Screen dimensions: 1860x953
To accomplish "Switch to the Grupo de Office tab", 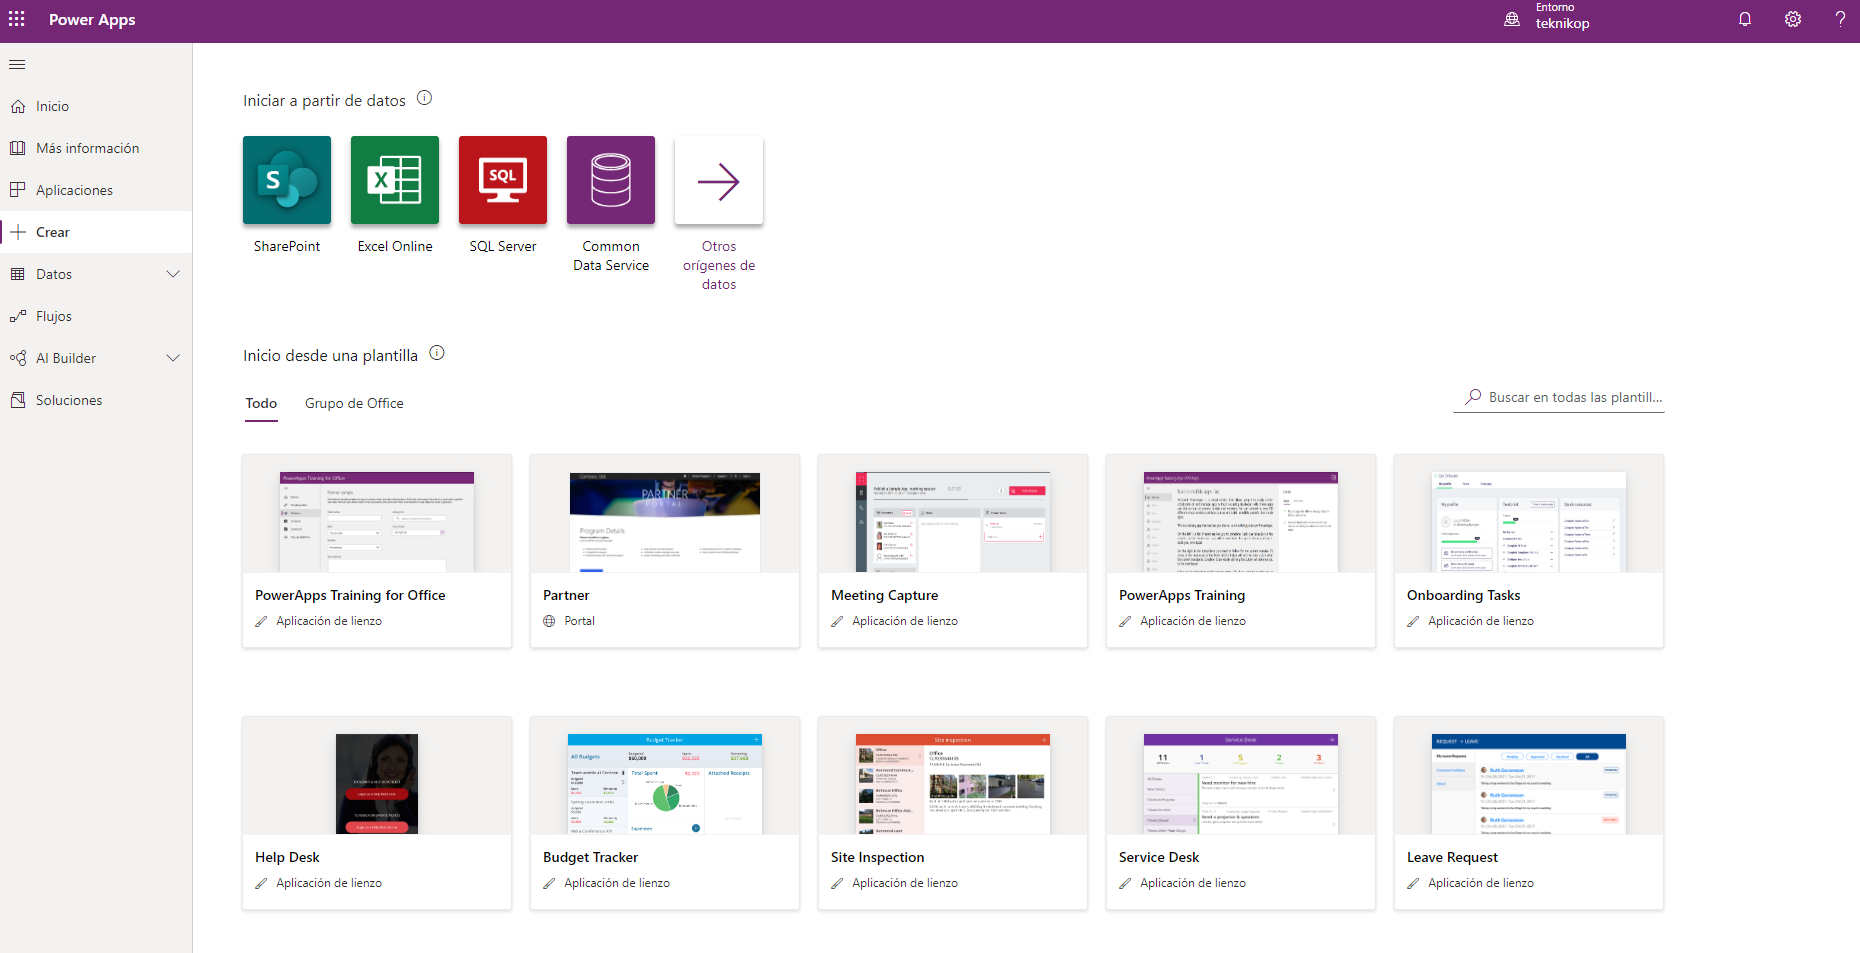I will (354, 403).
